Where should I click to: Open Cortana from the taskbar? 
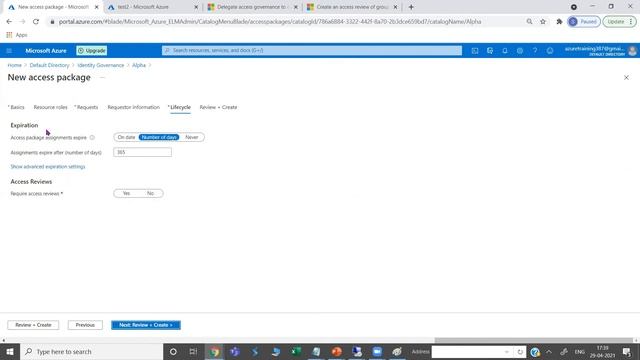[x=173, y=351]
